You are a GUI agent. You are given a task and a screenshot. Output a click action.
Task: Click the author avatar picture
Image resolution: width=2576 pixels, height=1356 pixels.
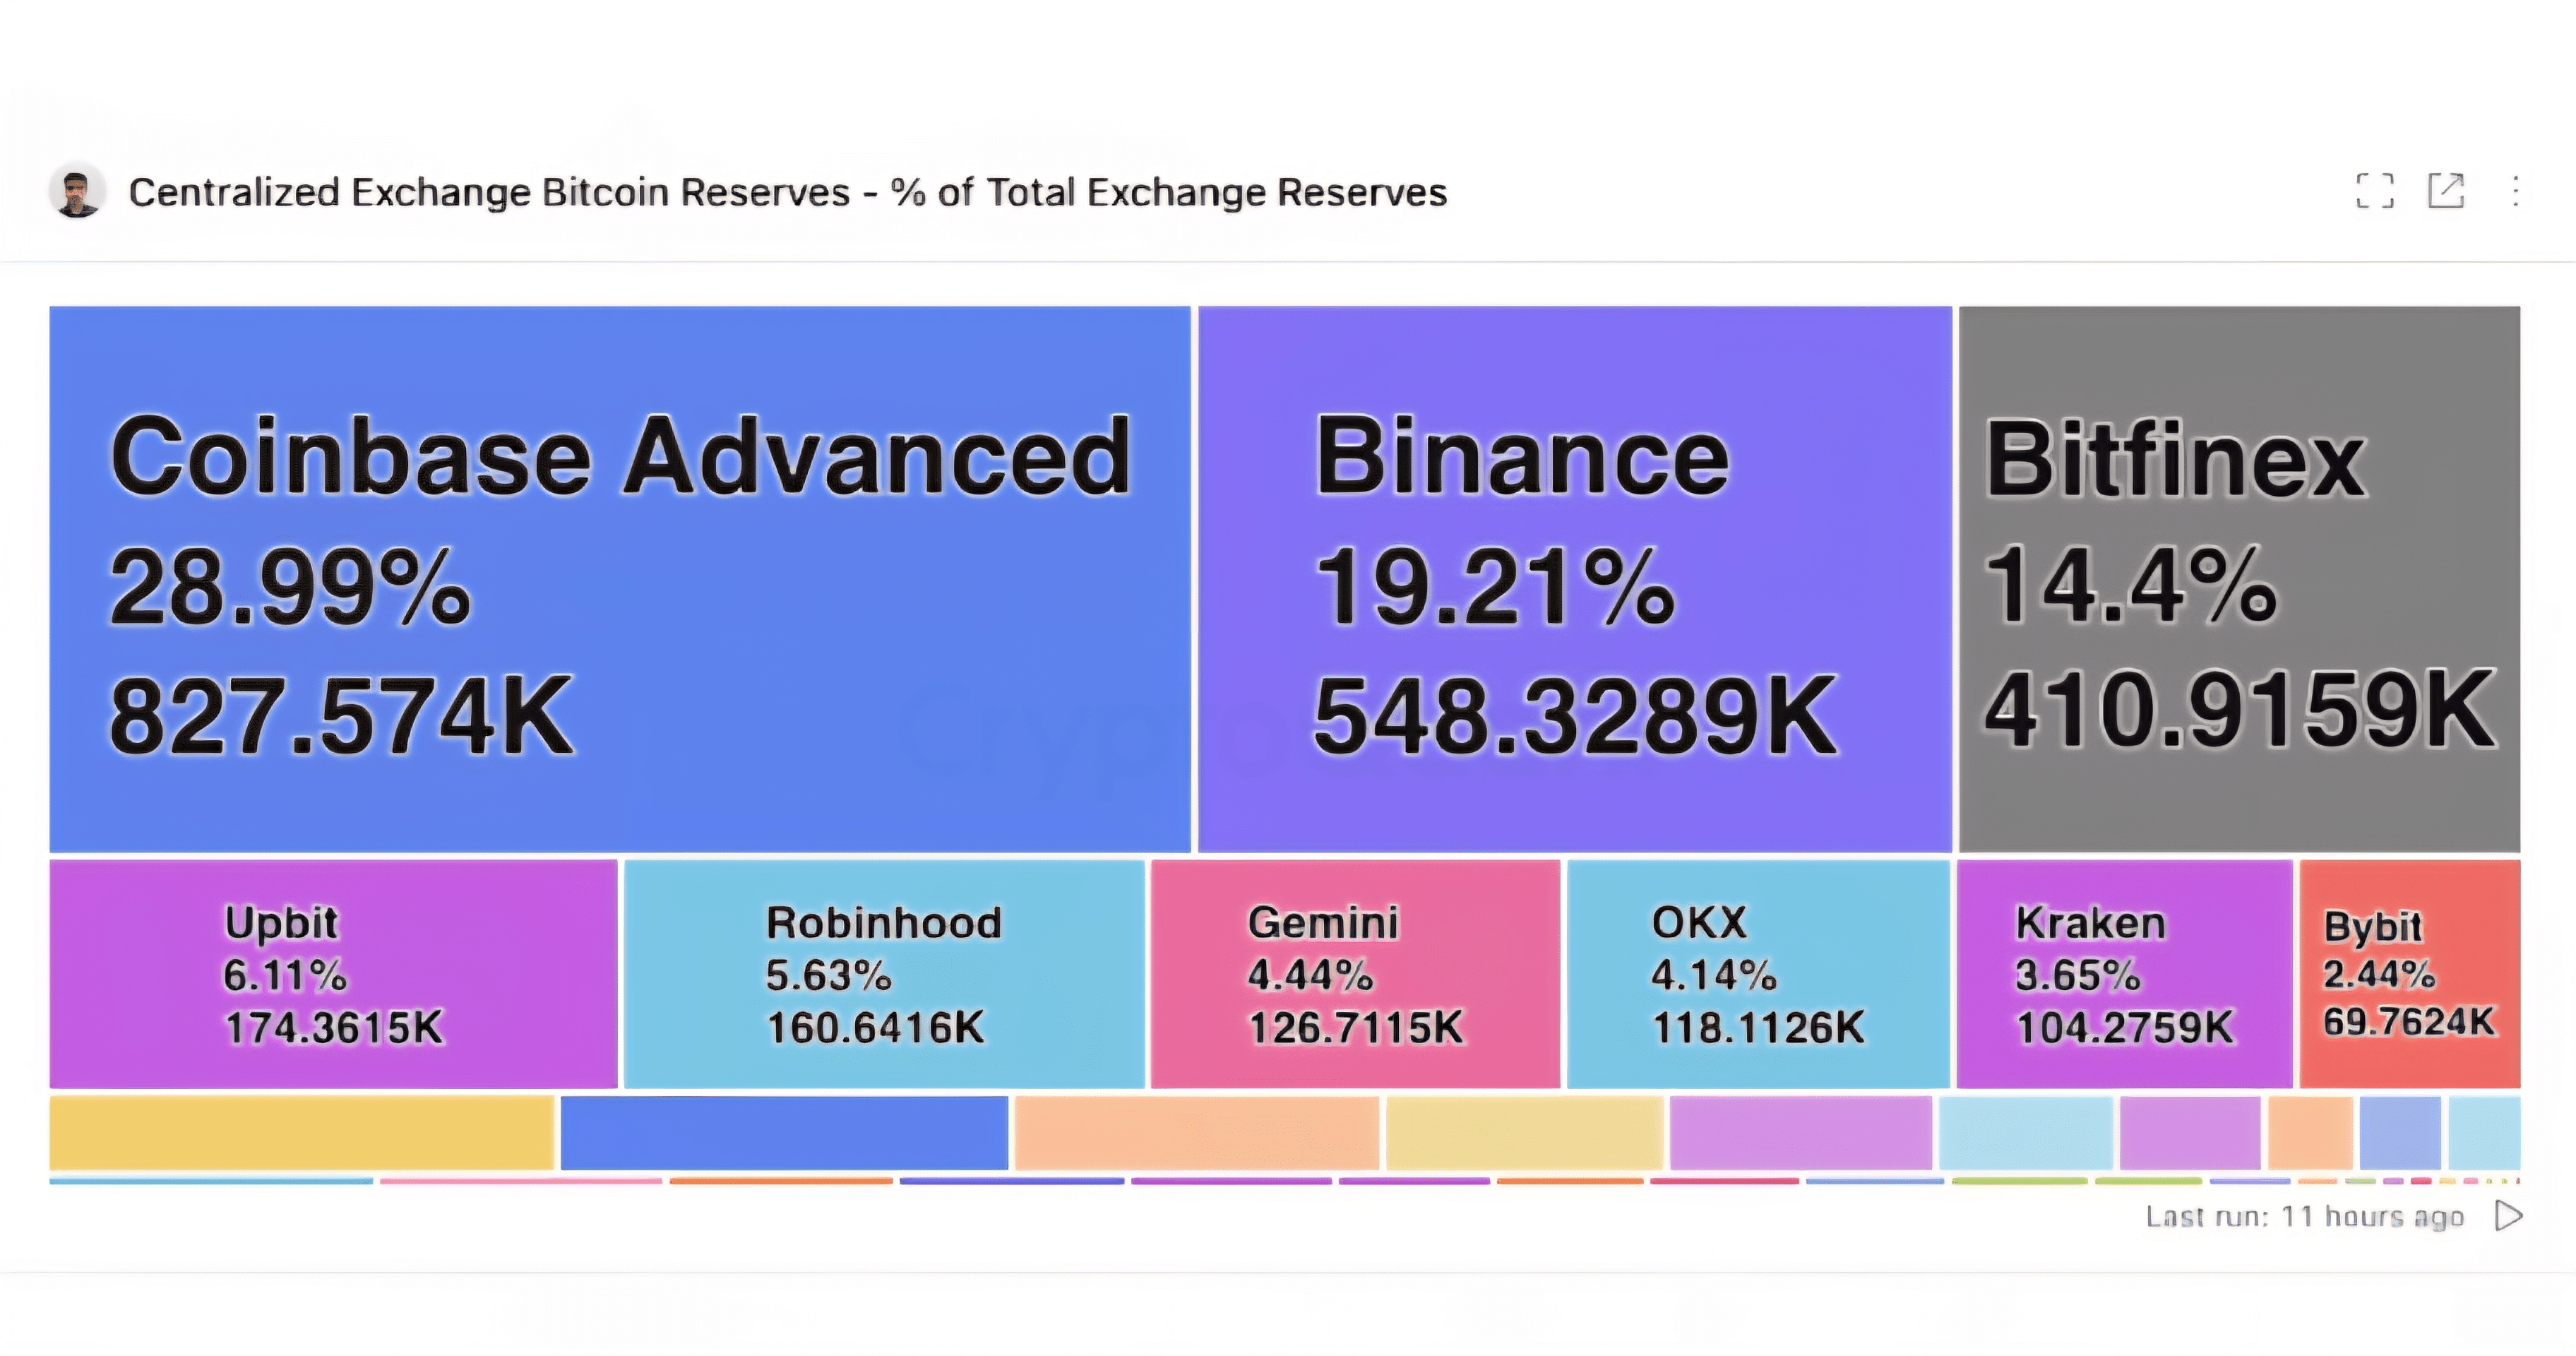coord(77,191)
